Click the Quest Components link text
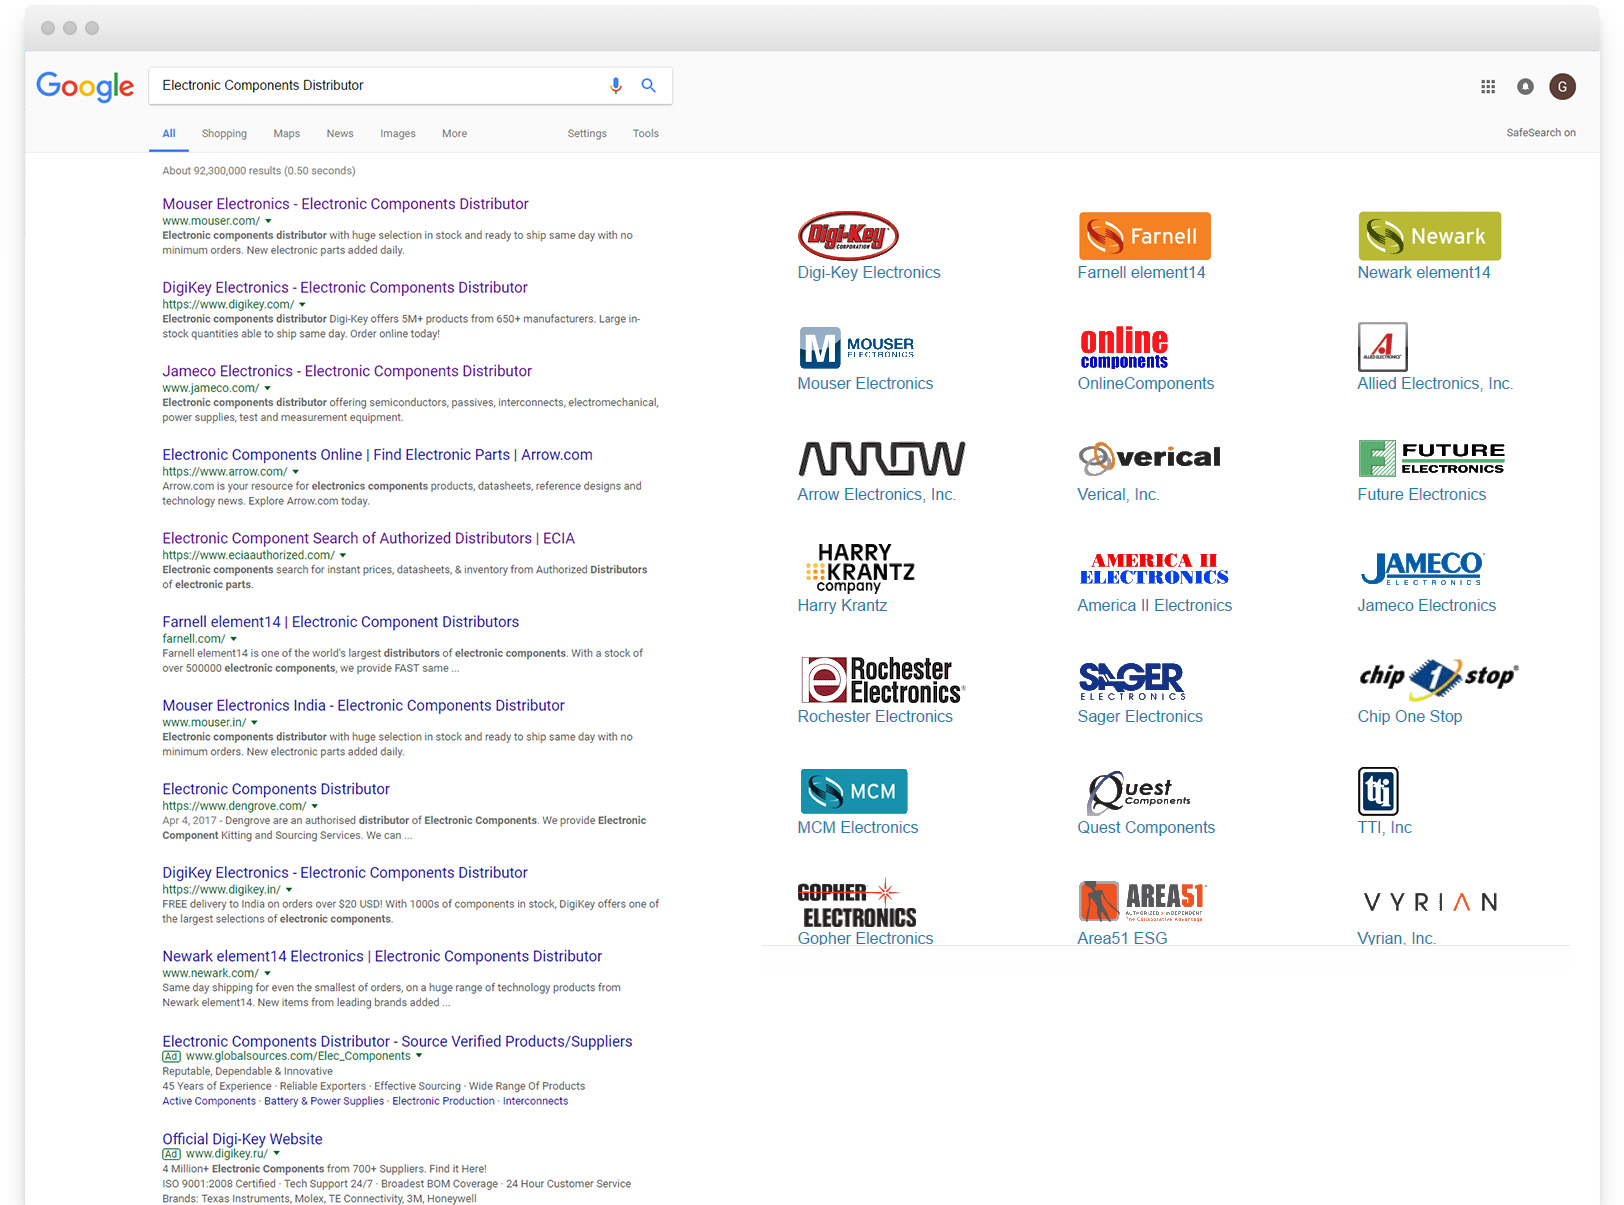 click(1145, 828)
